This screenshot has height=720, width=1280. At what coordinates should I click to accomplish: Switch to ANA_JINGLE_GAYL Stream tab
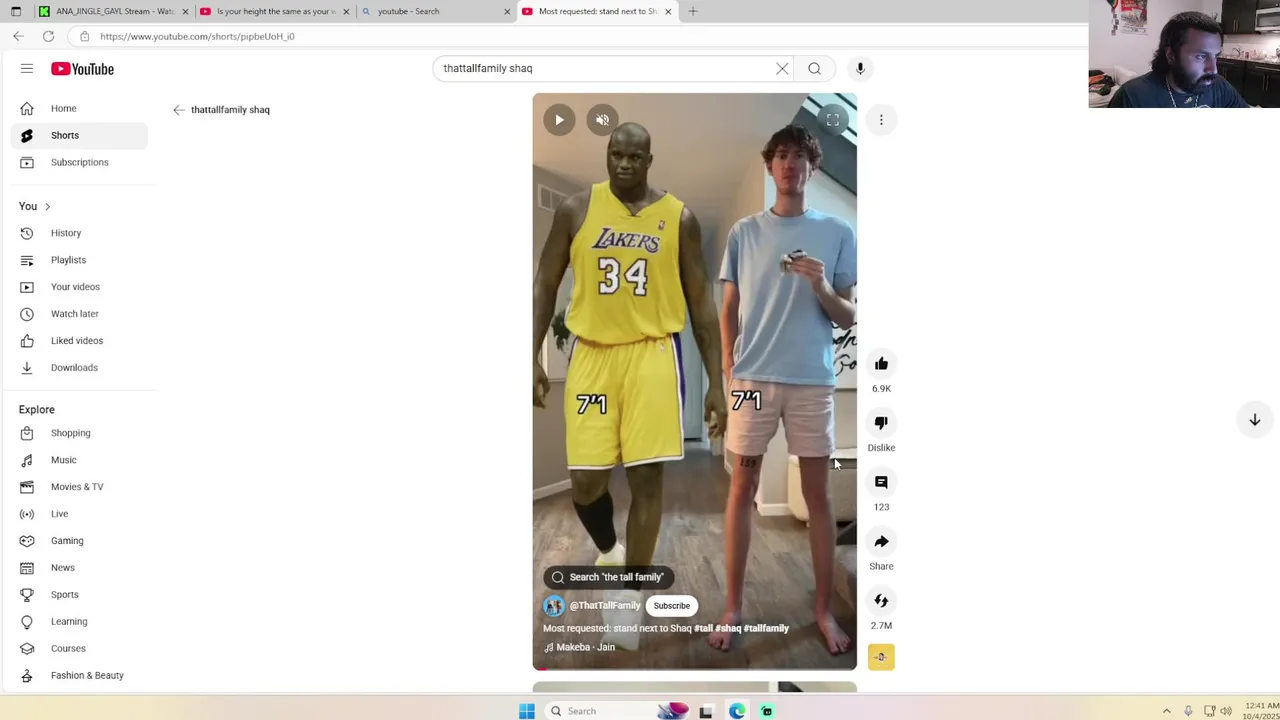tap(113, 11)
